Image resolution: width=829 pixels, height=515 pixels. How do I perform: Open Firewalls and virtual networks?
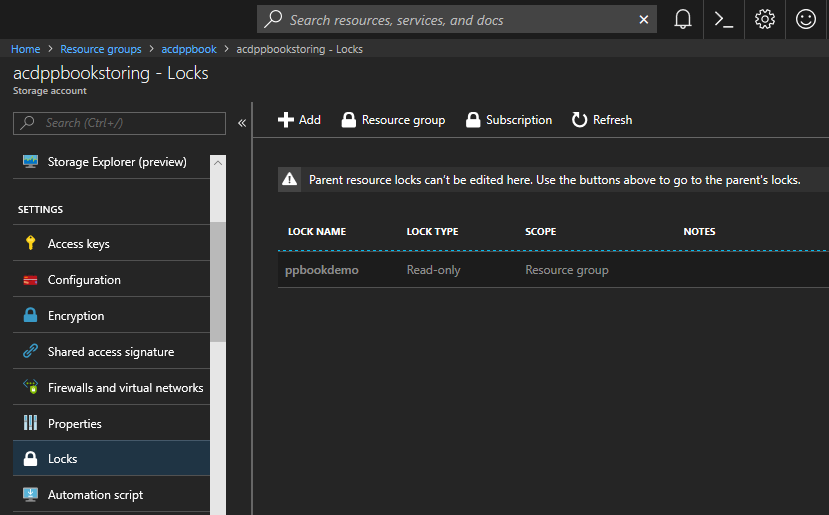point(125,388)
